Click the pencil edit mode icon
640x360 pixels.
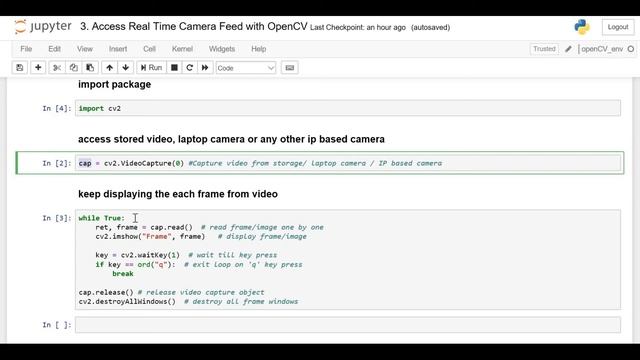pos(568,49)
